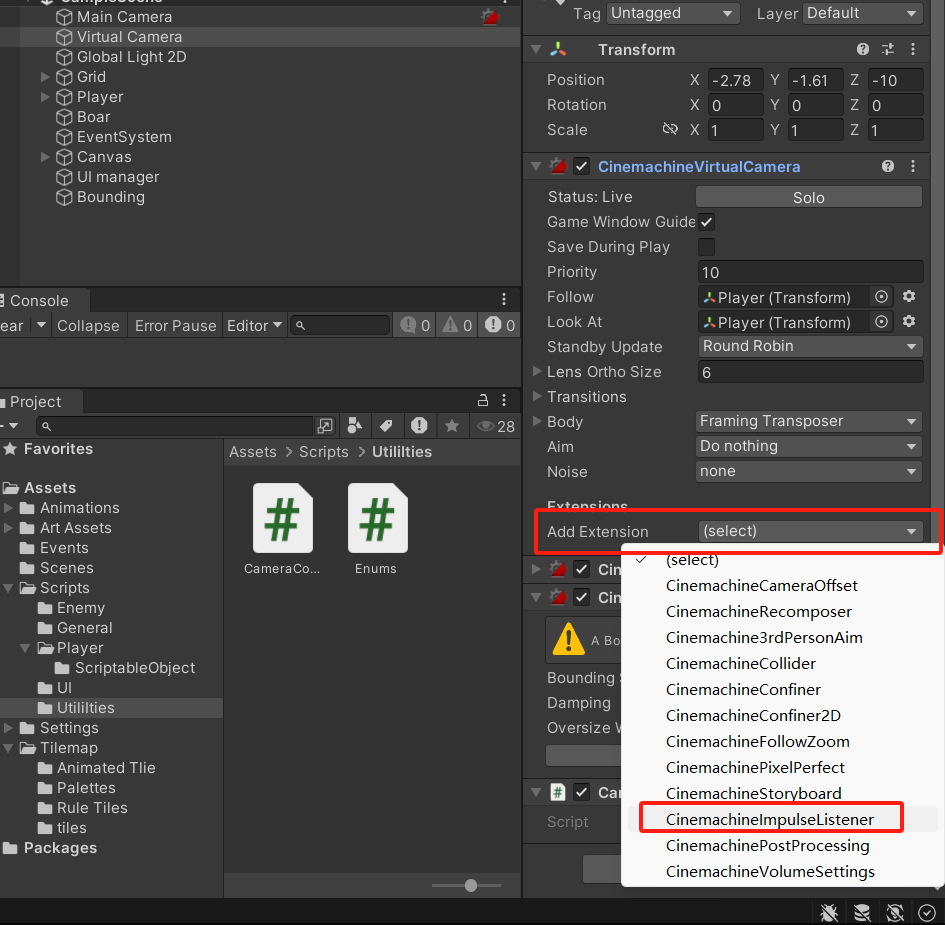
Task: Open Aim Do nothing dropdown
Action: click(x=809, y=446)
